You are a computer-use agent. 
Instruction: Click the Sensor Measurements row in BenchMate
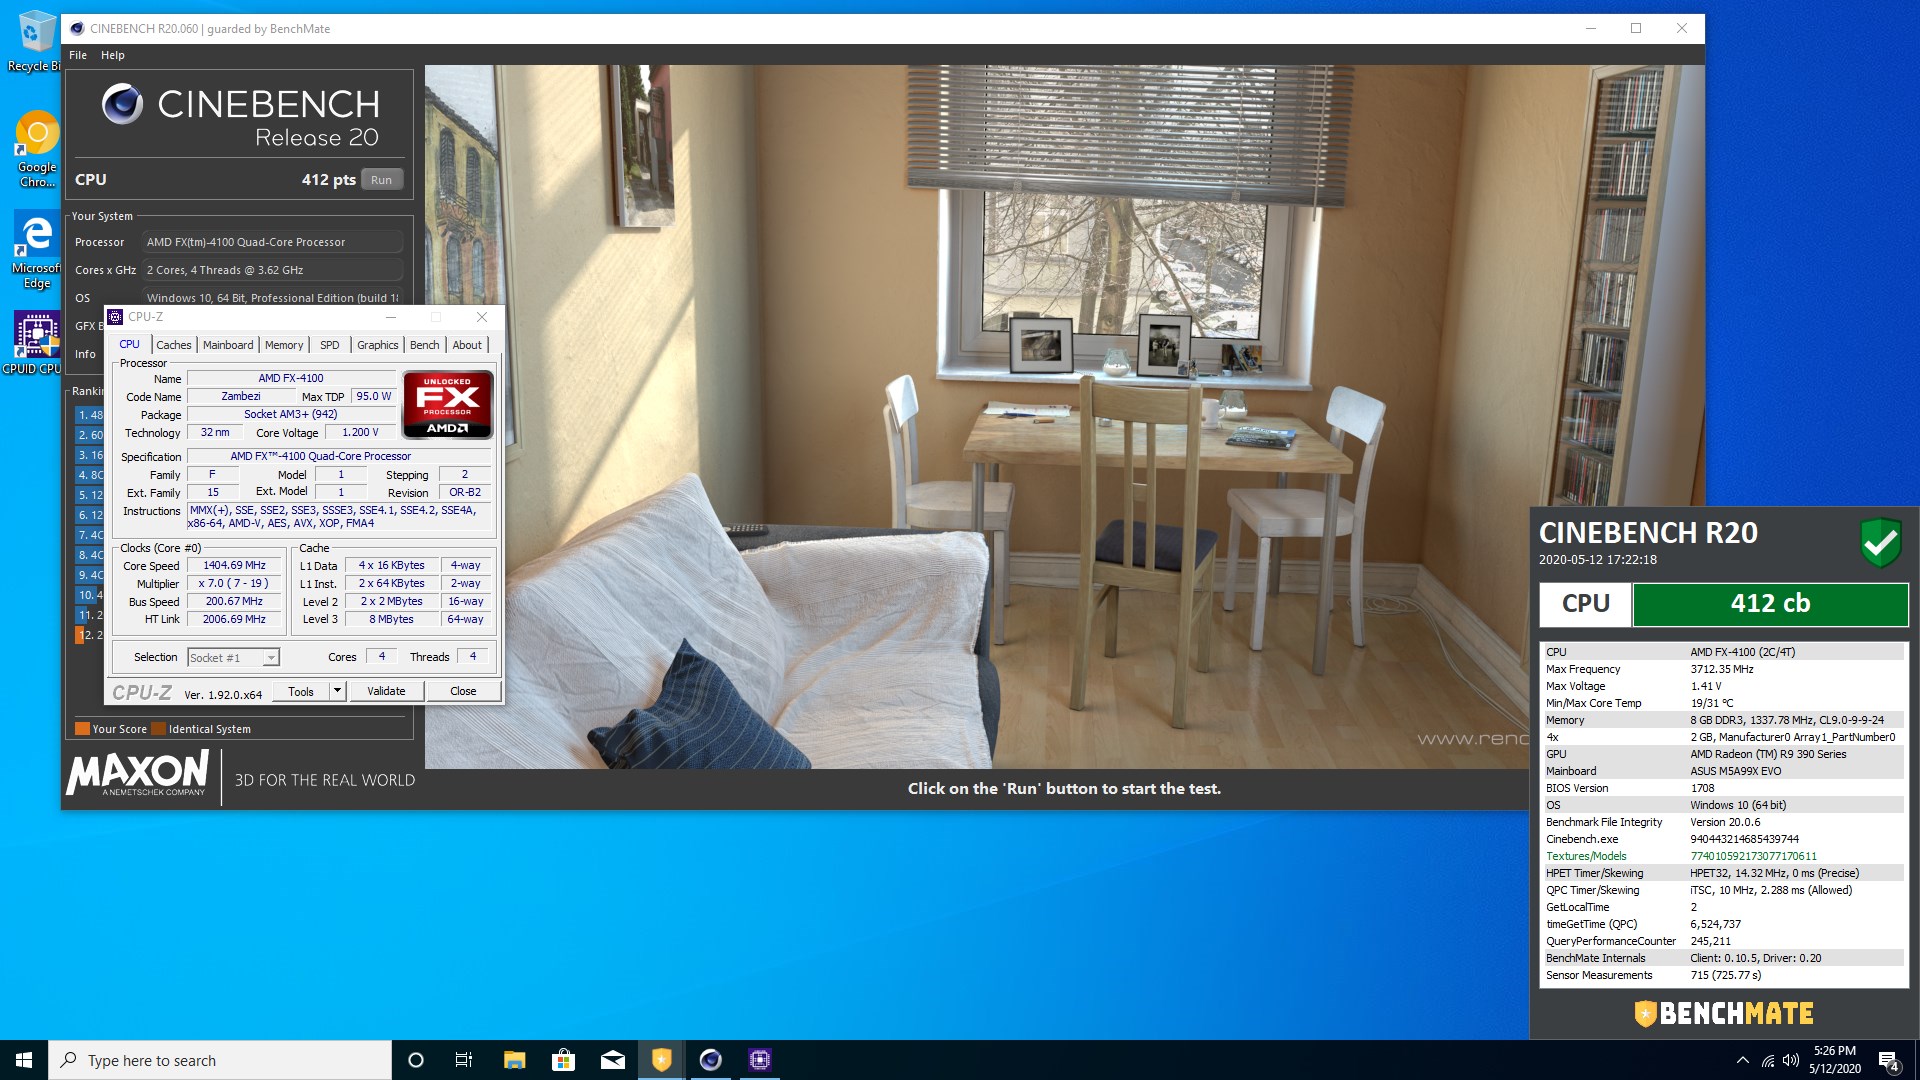[1724, 975]
